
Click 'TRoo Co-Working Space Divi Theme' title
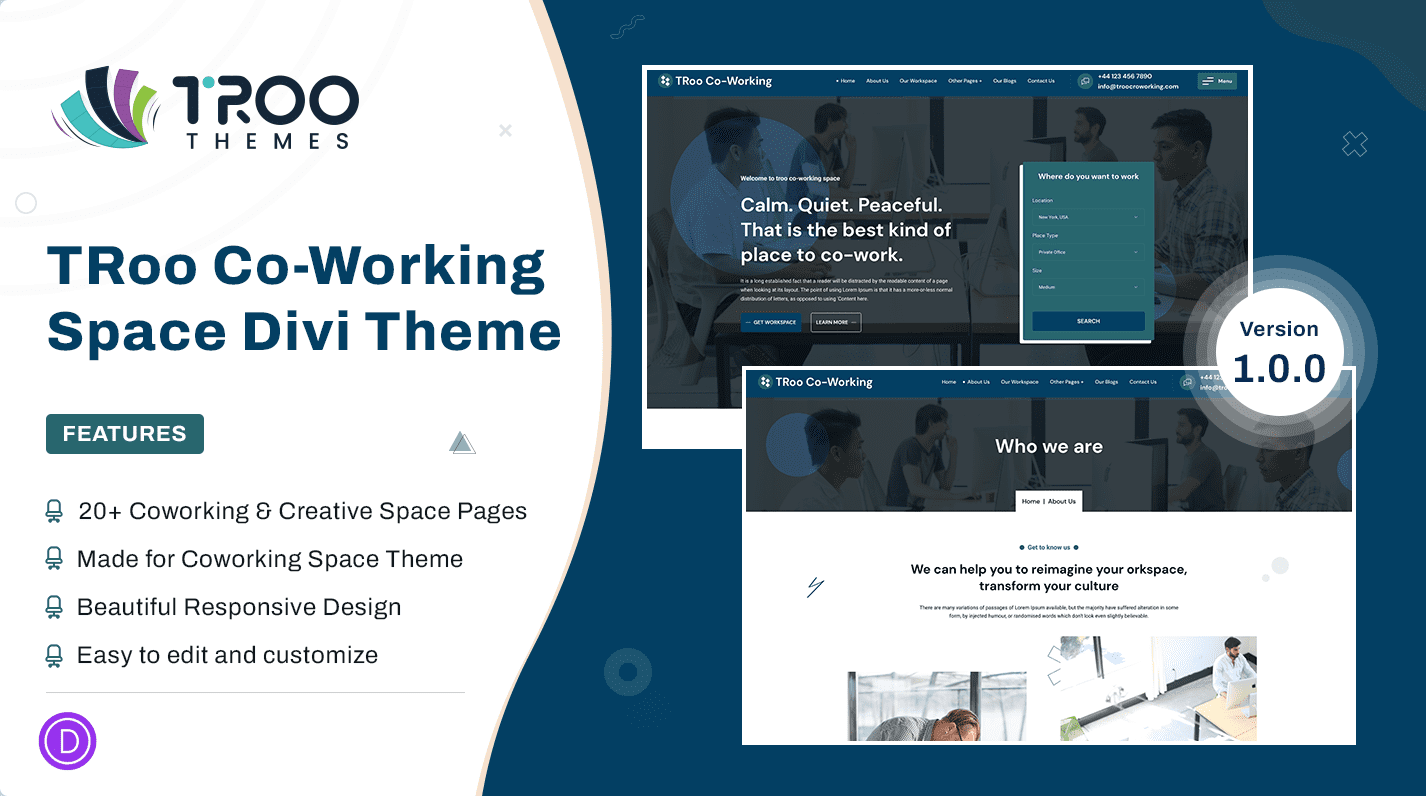point(304,299)
